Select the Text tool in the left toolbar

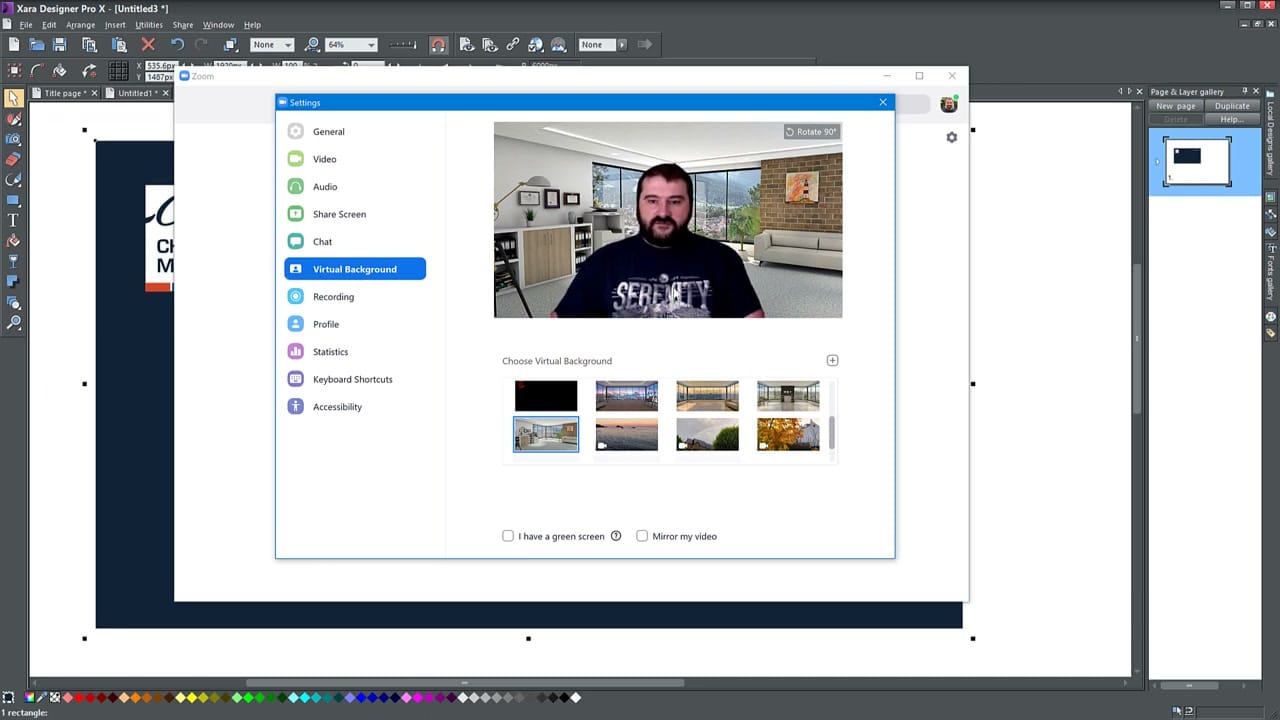pos(14,218)
